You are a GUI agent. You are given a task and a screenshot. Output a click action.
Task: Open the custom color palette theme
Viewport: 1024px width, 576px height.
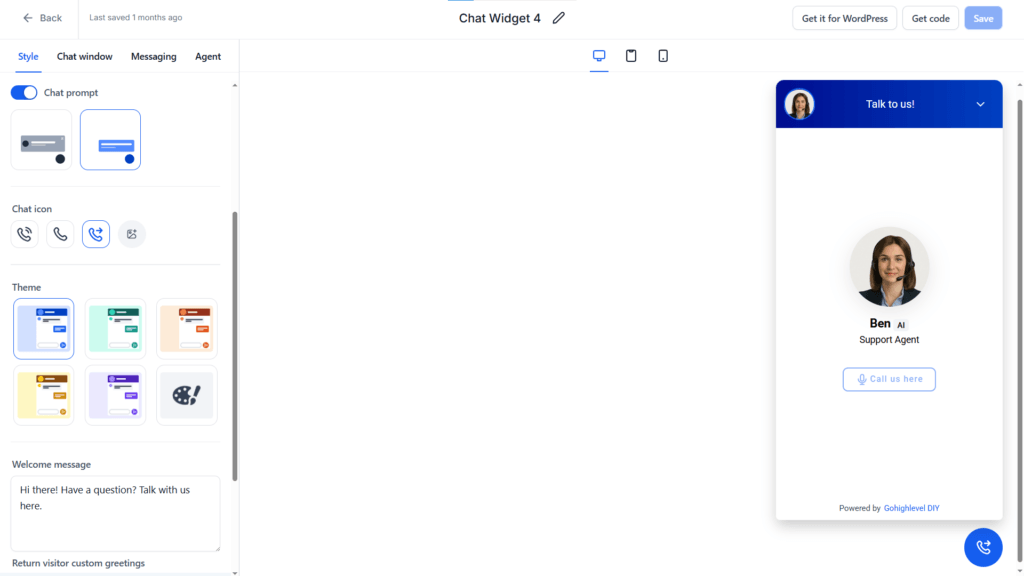pos(187,395)
